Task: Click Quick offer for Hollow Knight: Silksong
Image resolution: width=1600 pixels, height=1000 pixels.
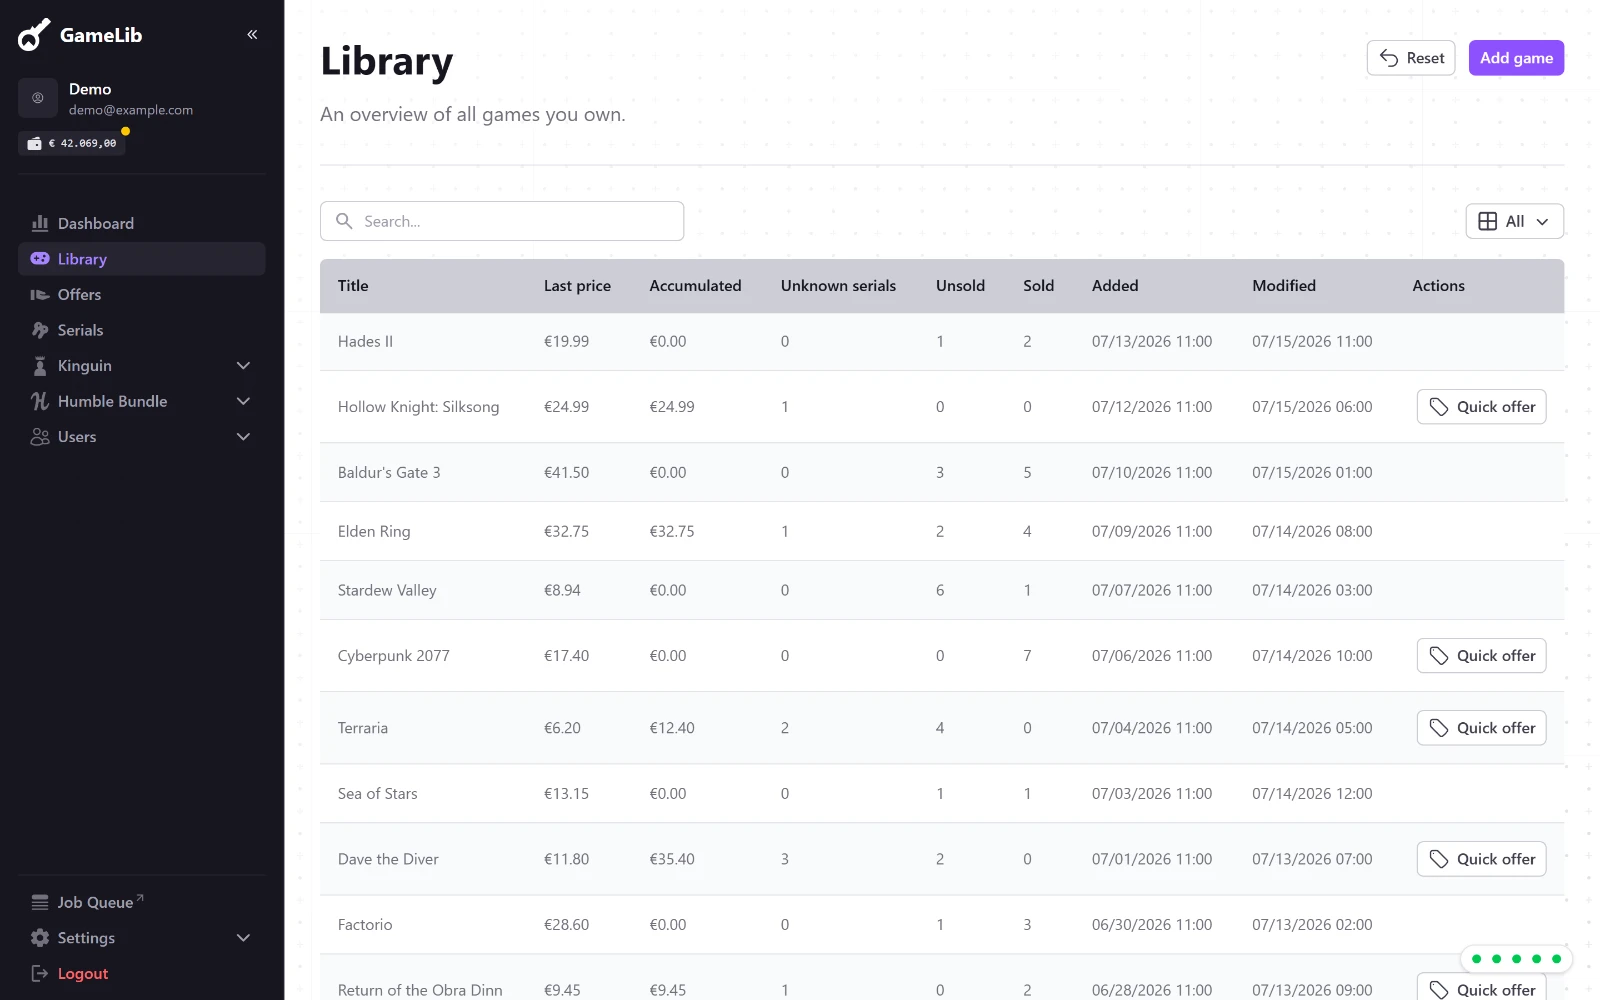Action: [x=1481, y=407]
